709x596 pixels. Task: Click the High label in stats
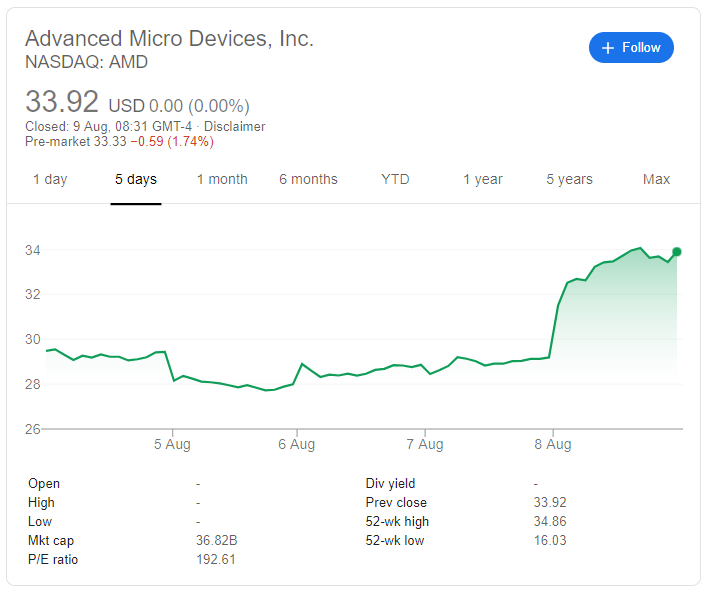tap(41, 502)
